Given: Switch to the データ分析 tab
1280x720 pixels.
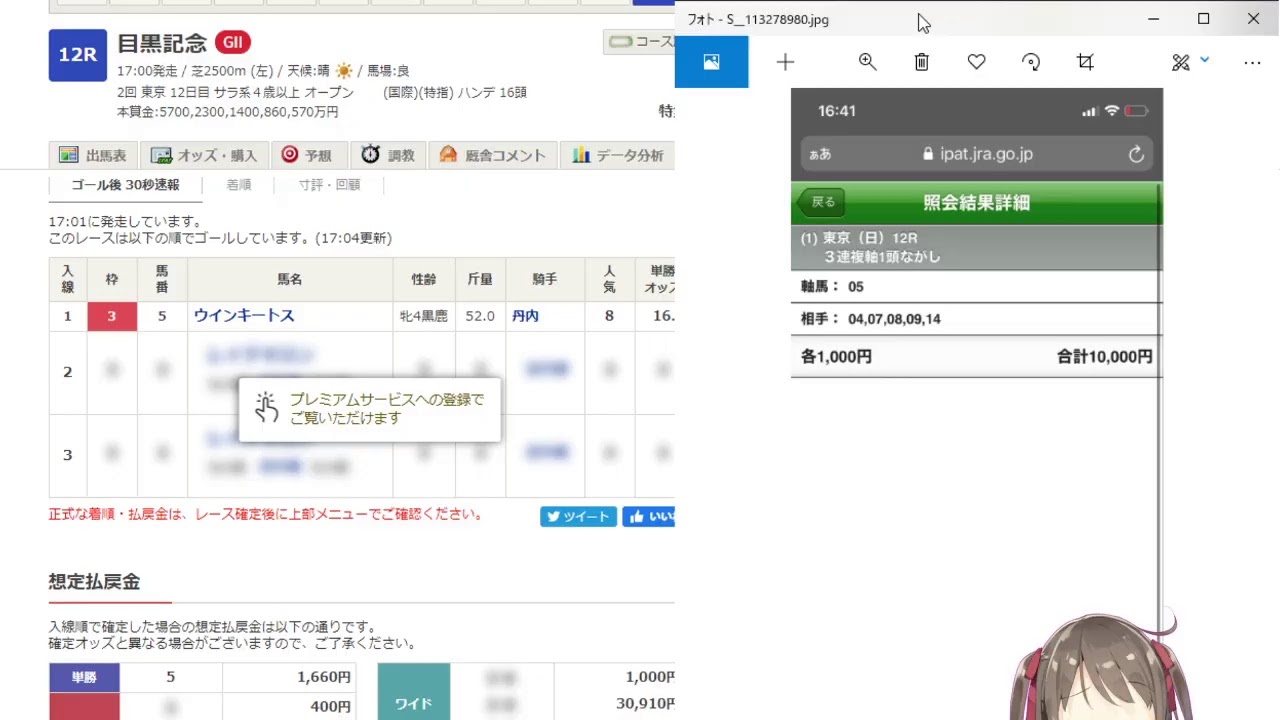Looking at the screenshot, I should pos(617,155).
